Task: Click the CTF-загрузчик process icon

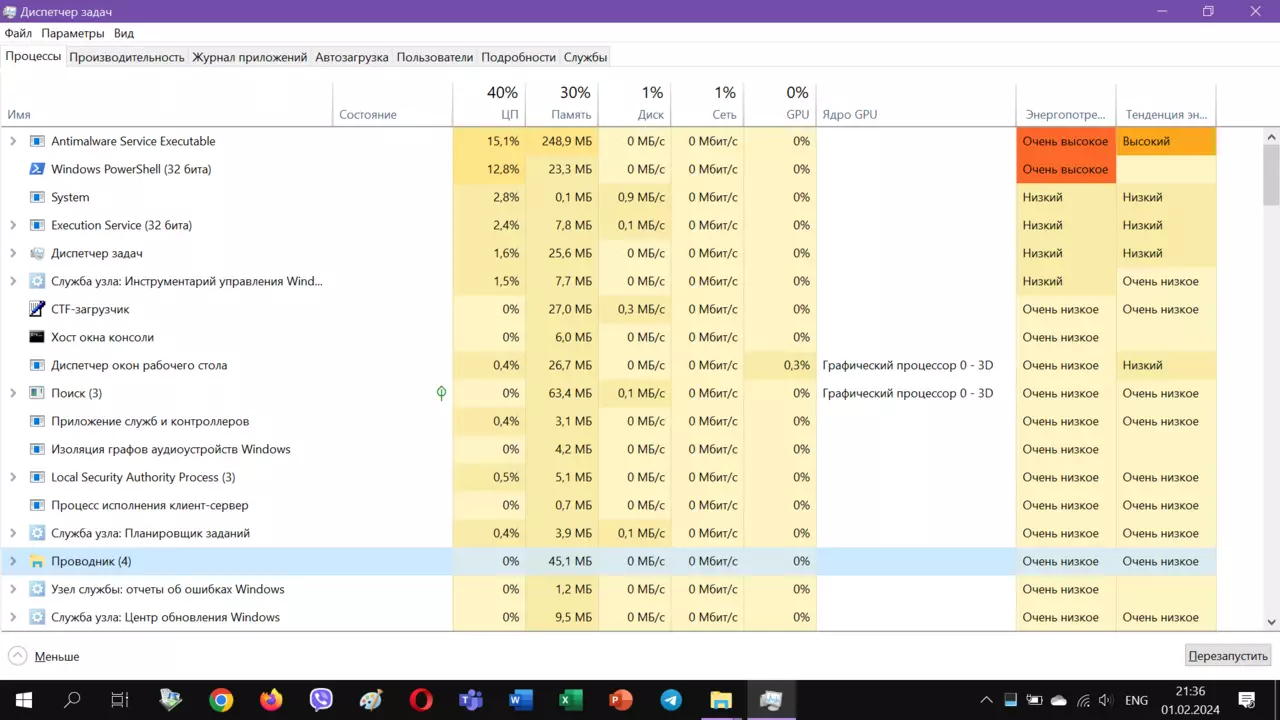Action: pyautogui.click(x=37, y=309)
